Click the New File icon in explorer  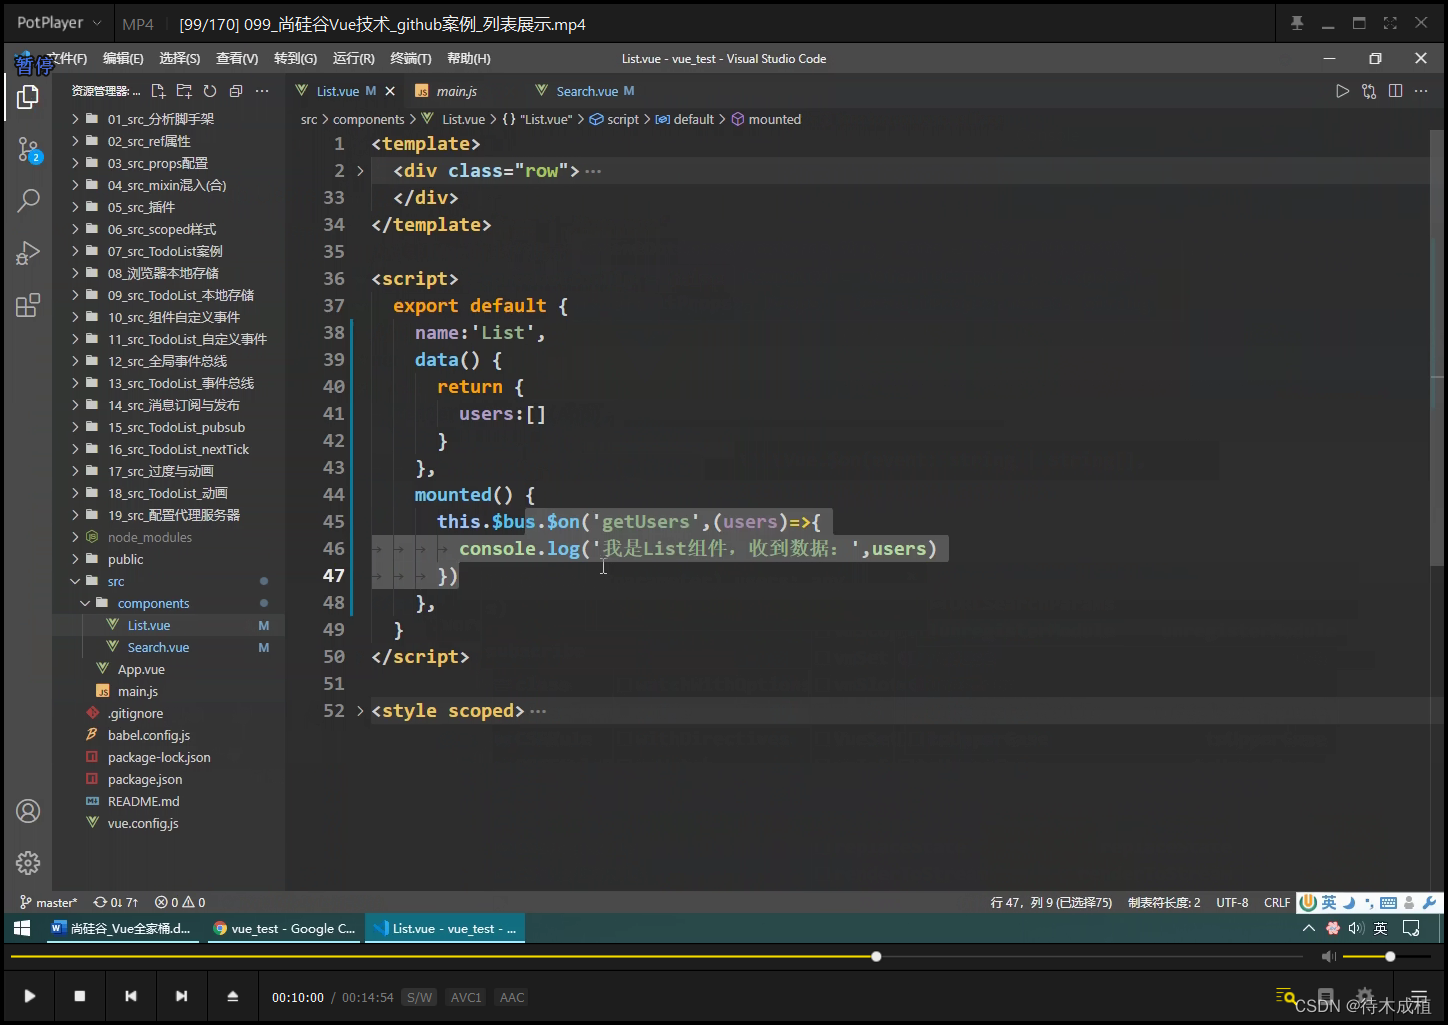tap(158, 91)
